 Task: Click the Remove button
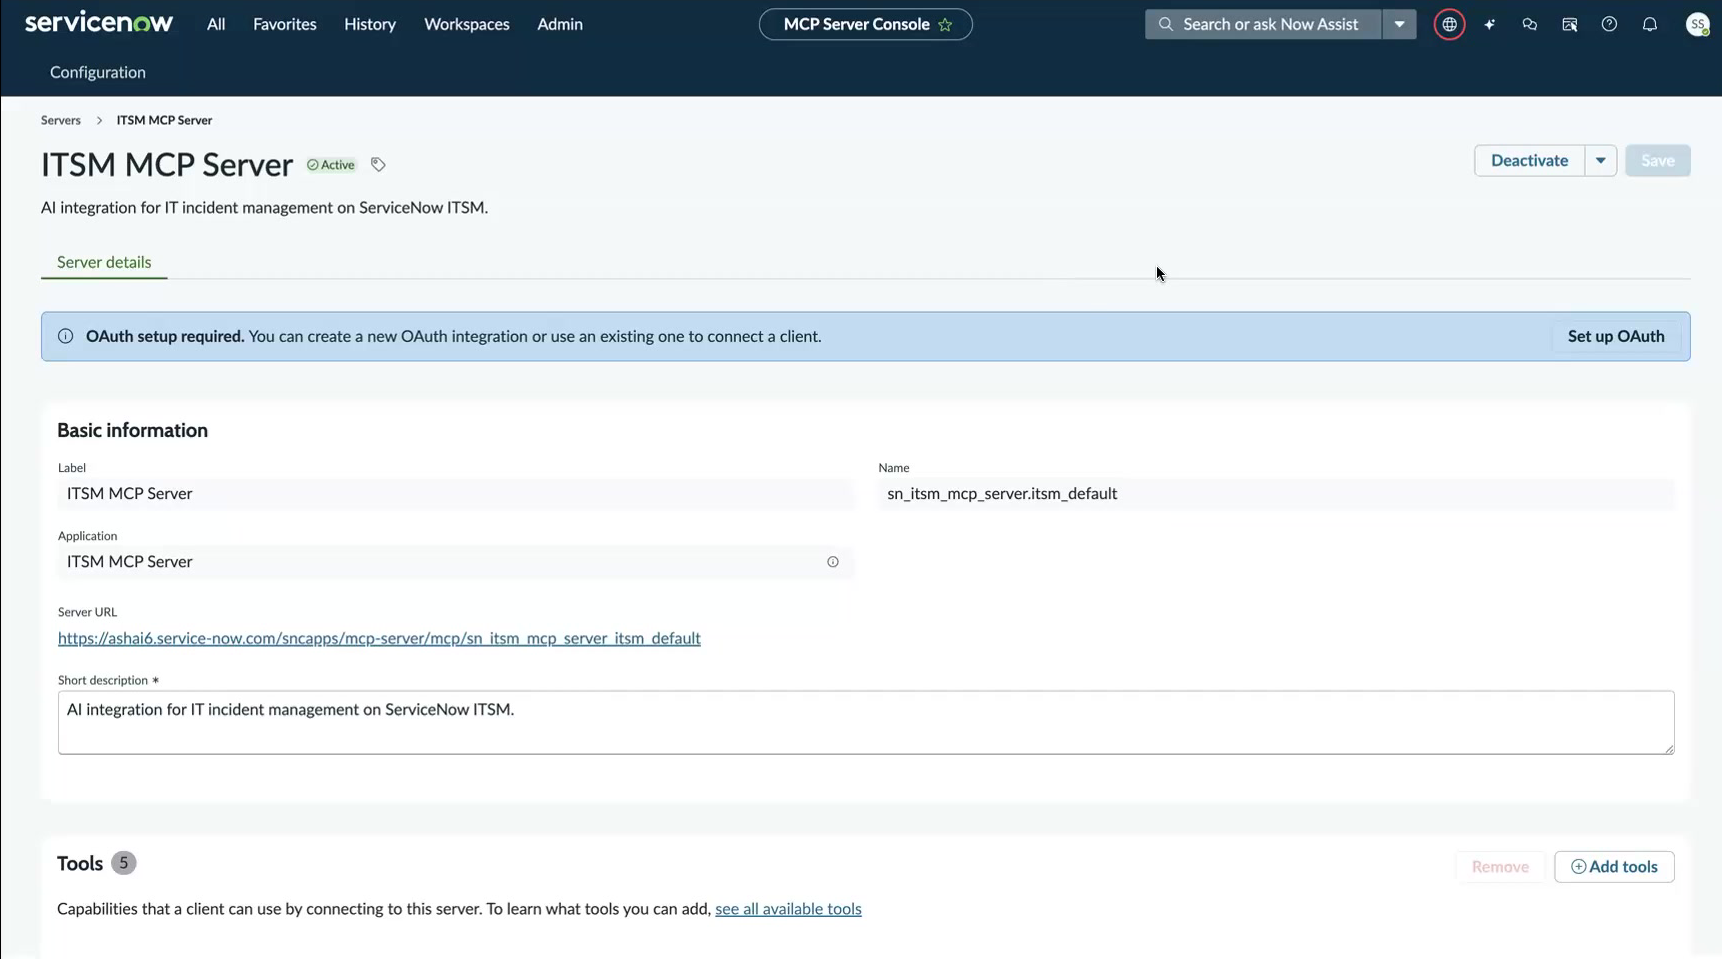tap(1500, 867)
